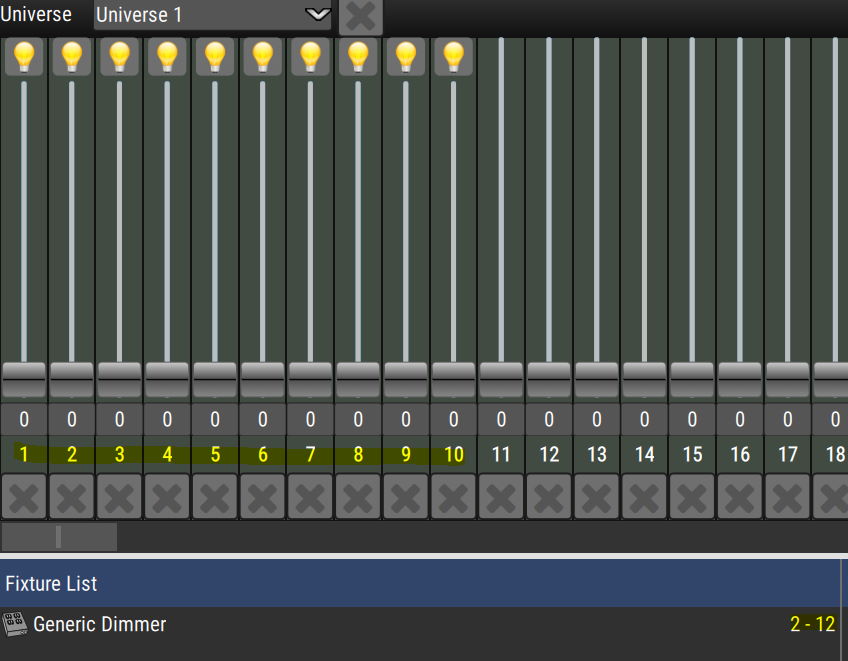The width and height of the screenshot is (848, 661).
Task: Click the value field of channel 1
Action: [24, 419]
